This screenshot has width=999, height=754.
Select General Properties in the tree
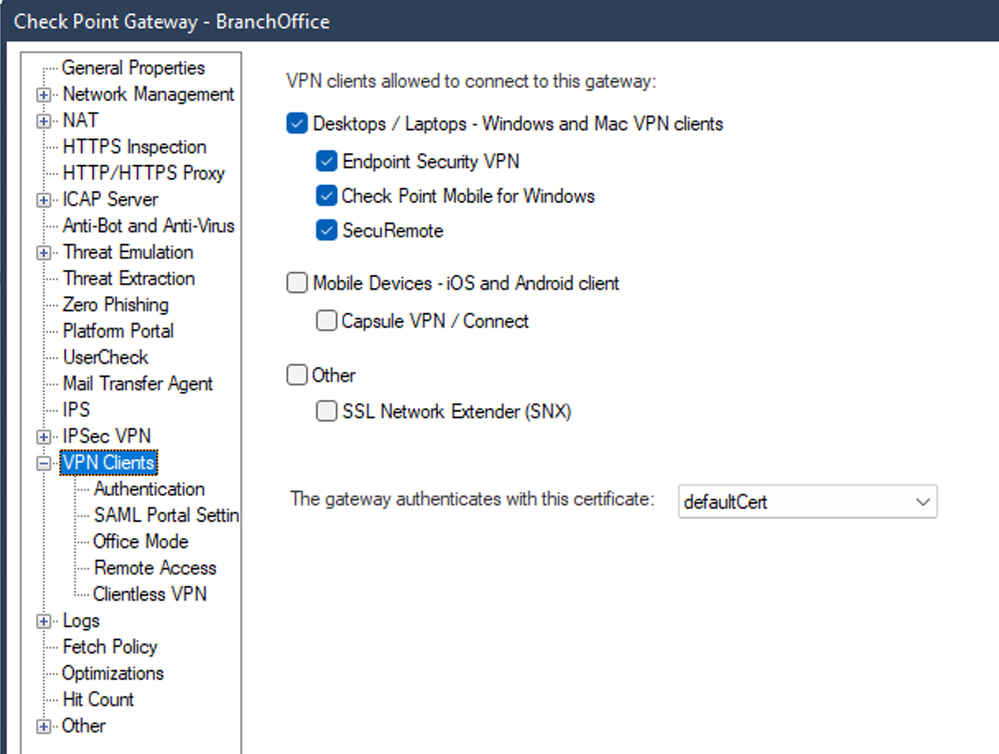133,68
